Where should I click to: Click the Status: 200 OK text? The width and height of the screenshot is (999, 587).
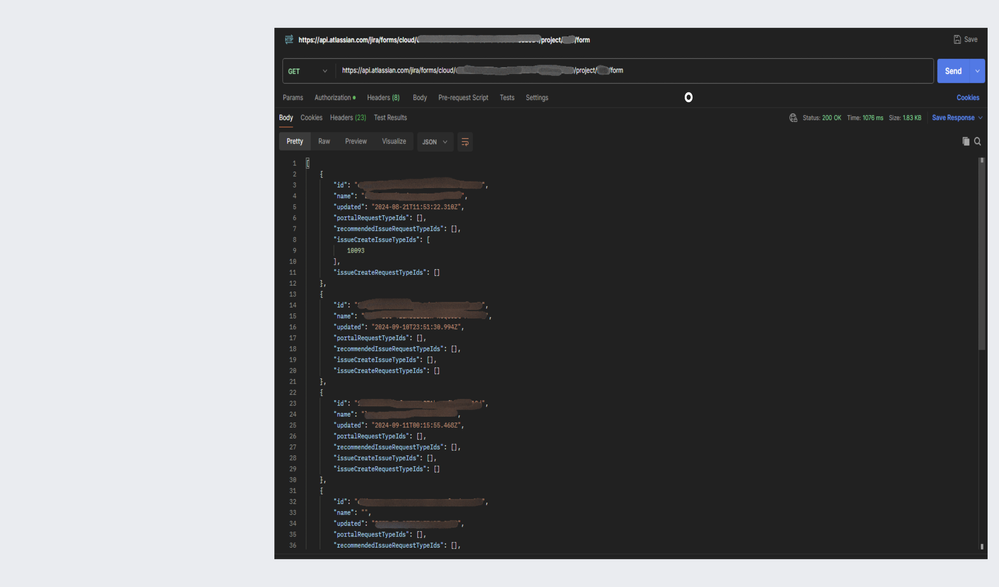(822, 118)
